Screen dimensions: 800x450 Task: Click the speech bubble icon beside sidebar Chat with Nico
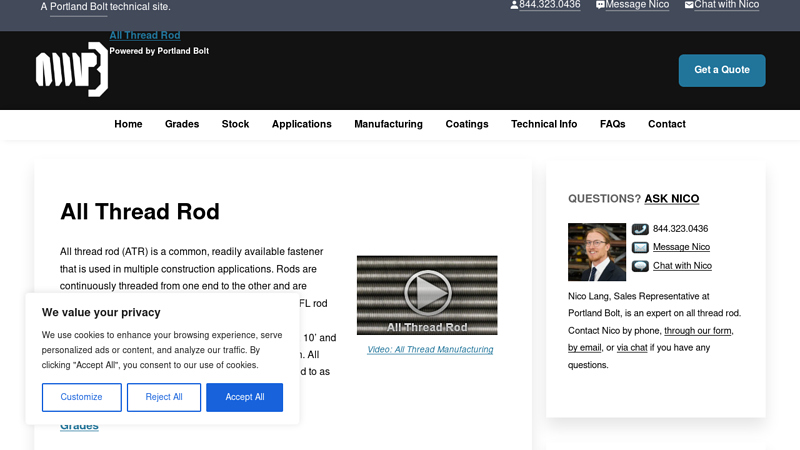click(640, 266)
